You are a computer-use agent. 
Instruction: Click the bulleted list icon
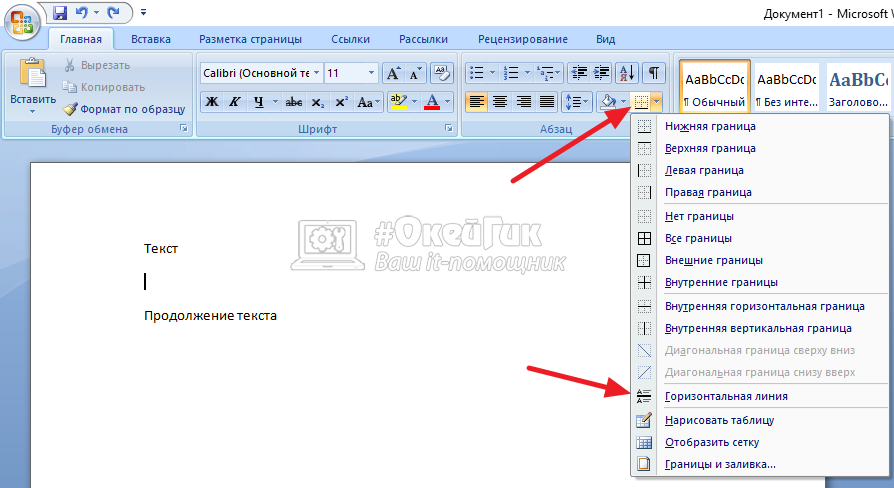coord(477,73)
